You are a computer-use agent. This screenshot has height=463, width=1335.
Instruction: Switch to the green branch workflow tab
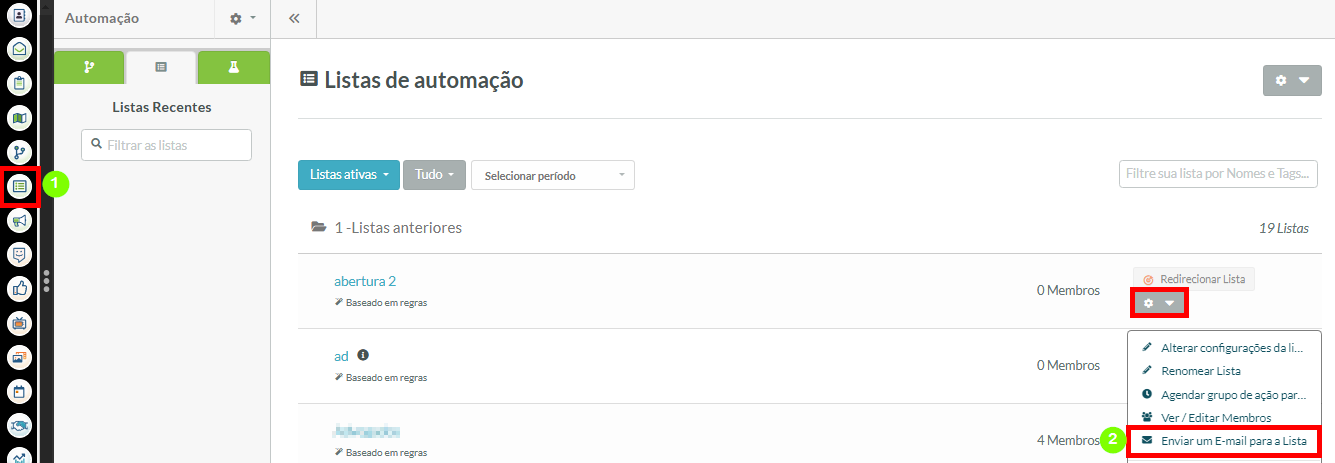89,67
